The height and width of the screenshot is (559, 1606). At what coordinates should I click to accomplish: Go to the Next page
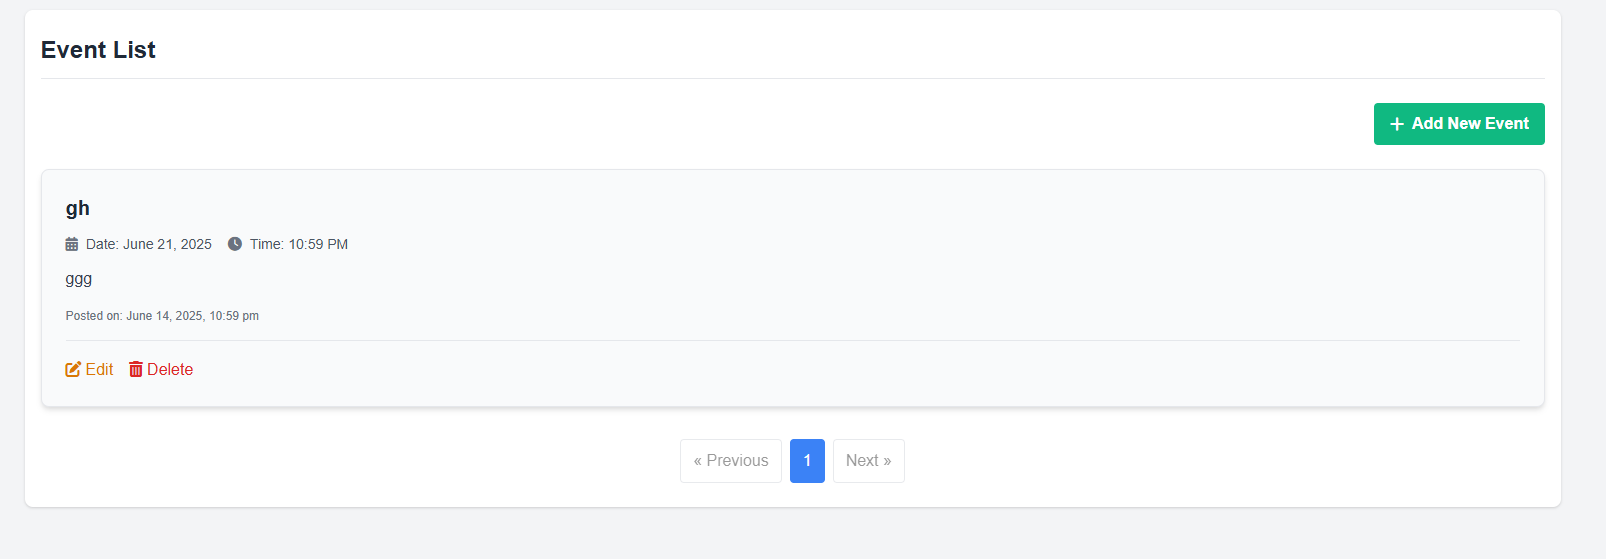[868, 461]
